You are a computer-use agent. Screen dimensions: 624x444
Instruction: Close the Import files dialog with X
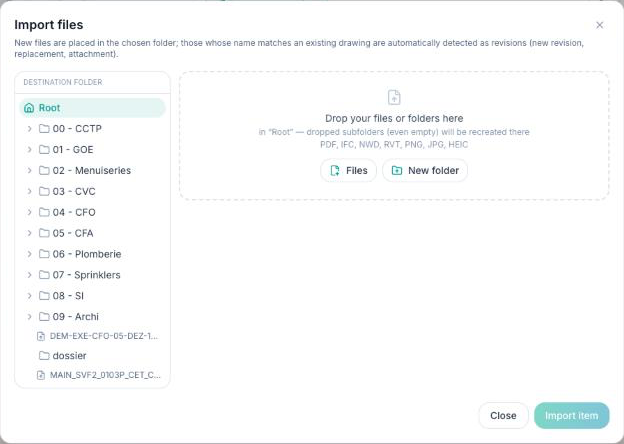(600, 25)
